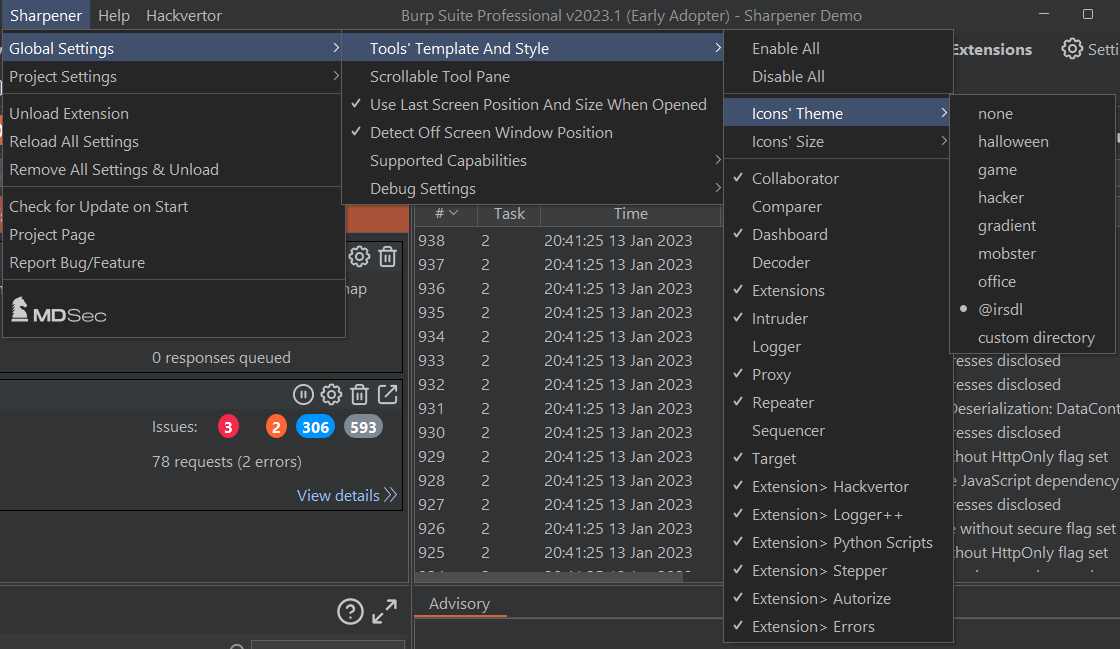This screenshot has width=1120, height=649.
Task: Expand panel with diagonal arrows icon
Action: pyautogui.click(x=384, y=612)
